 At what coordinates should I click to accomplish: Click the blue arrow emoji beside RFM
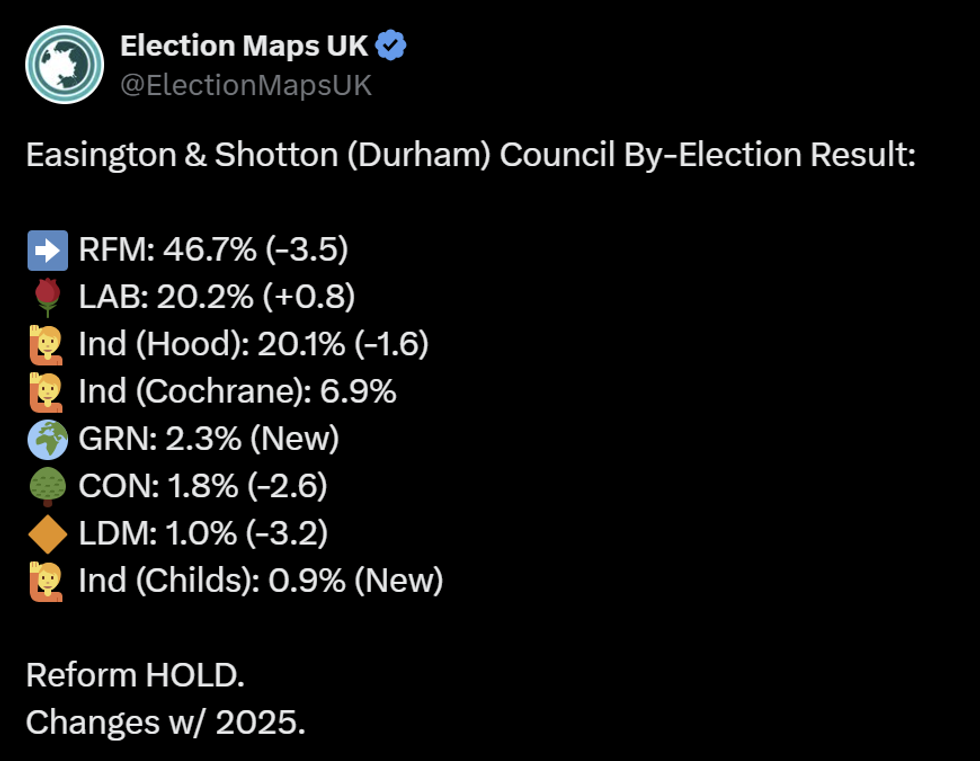pyautogui.click(x=47, y=249)
